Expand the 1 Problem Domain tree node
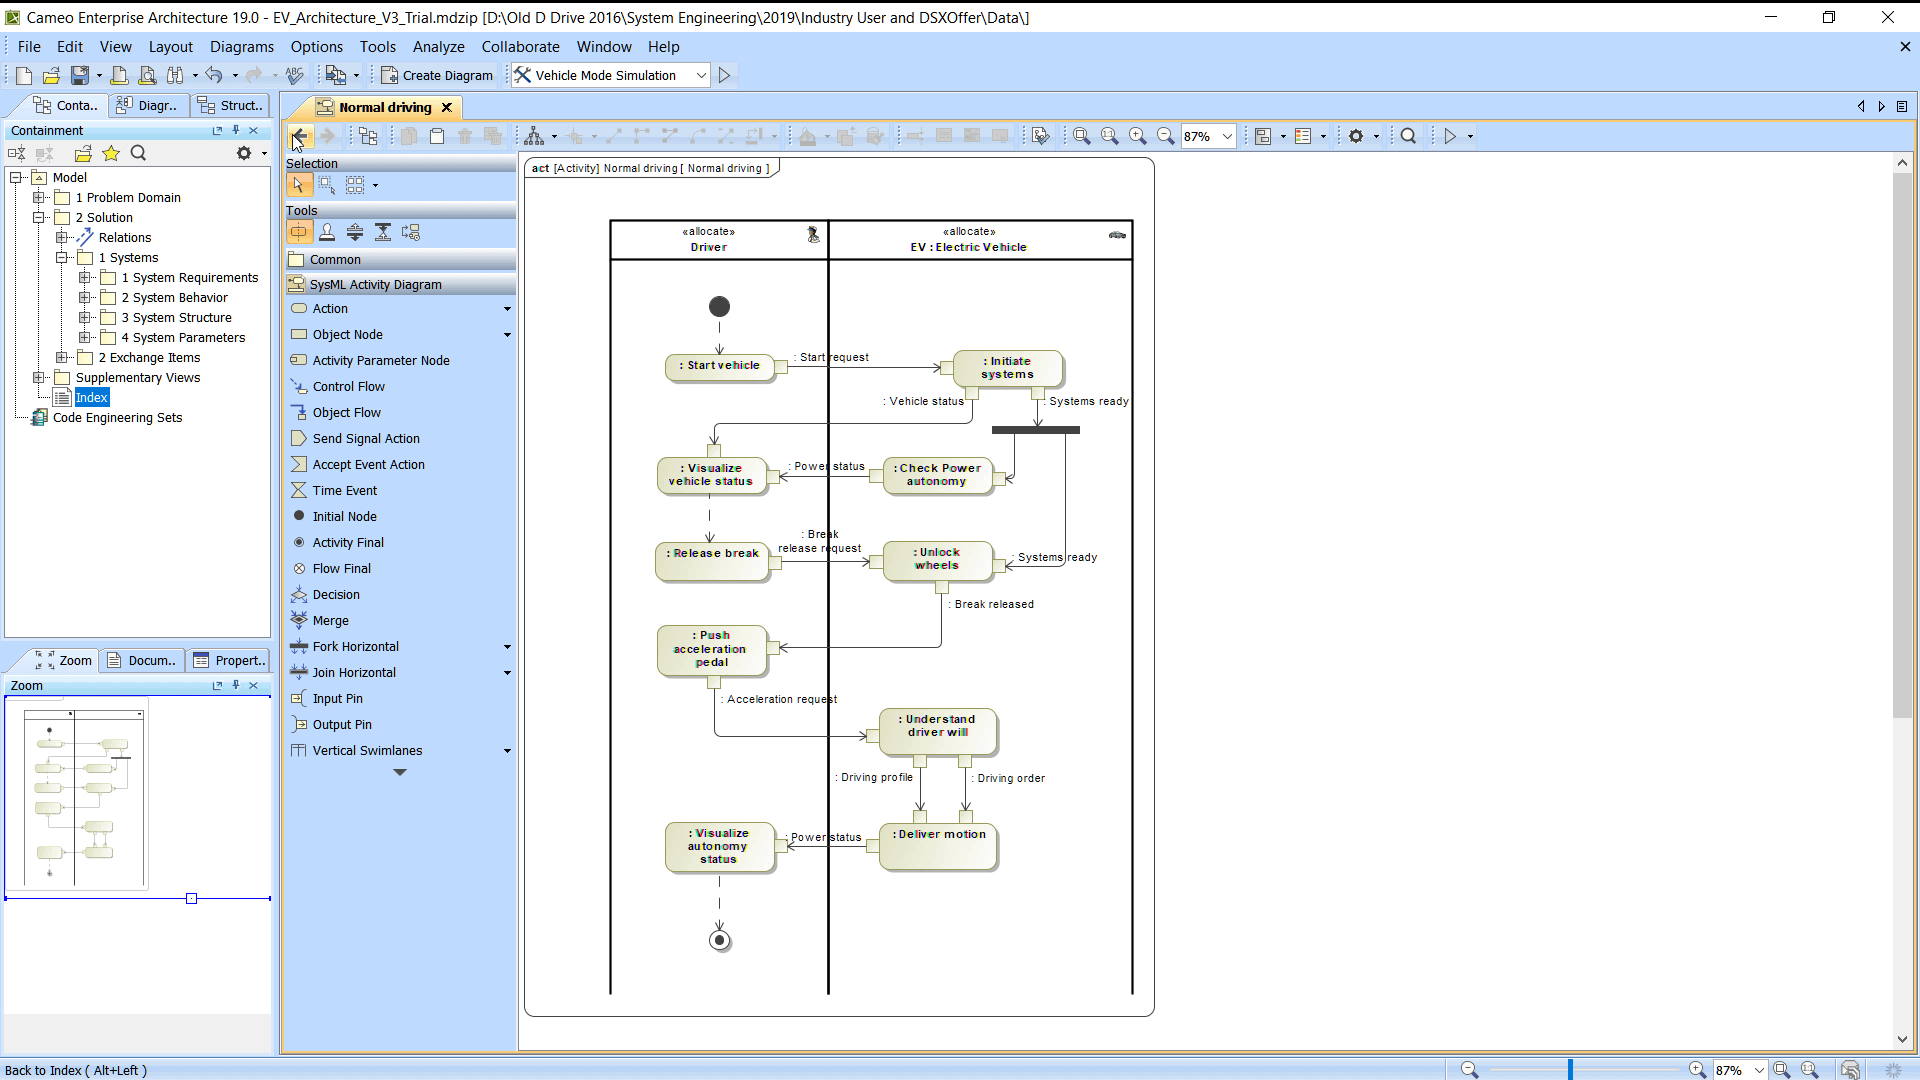Image resolution: width=1920 pixels, height=1080 pixels. [39, 197]
